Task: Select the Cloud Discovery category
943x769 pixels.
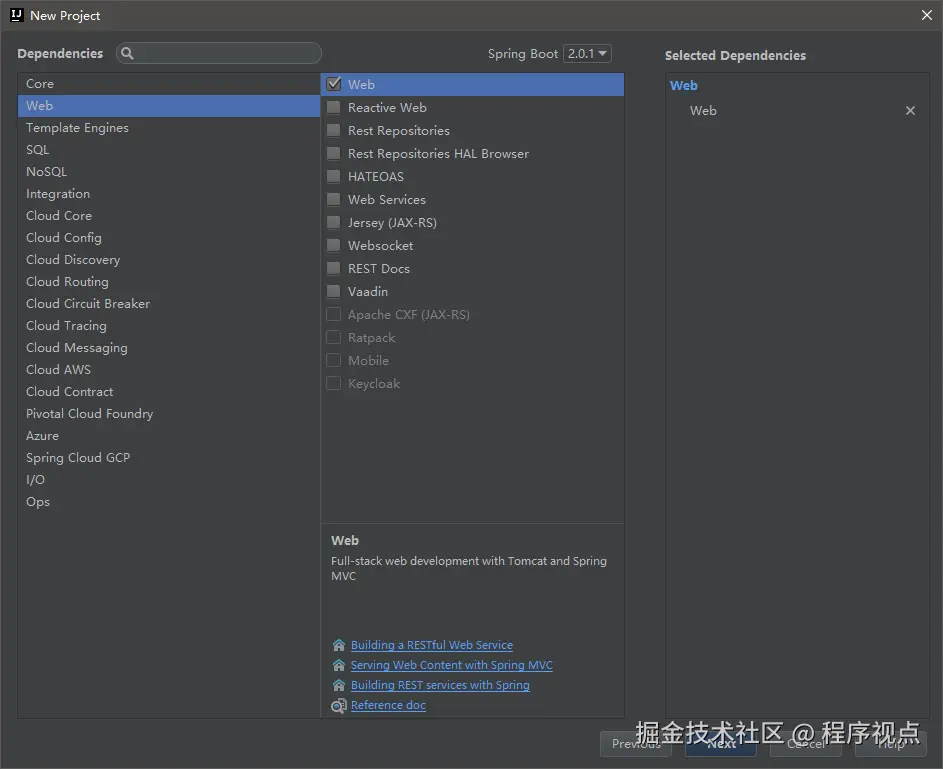Action: 169,260
